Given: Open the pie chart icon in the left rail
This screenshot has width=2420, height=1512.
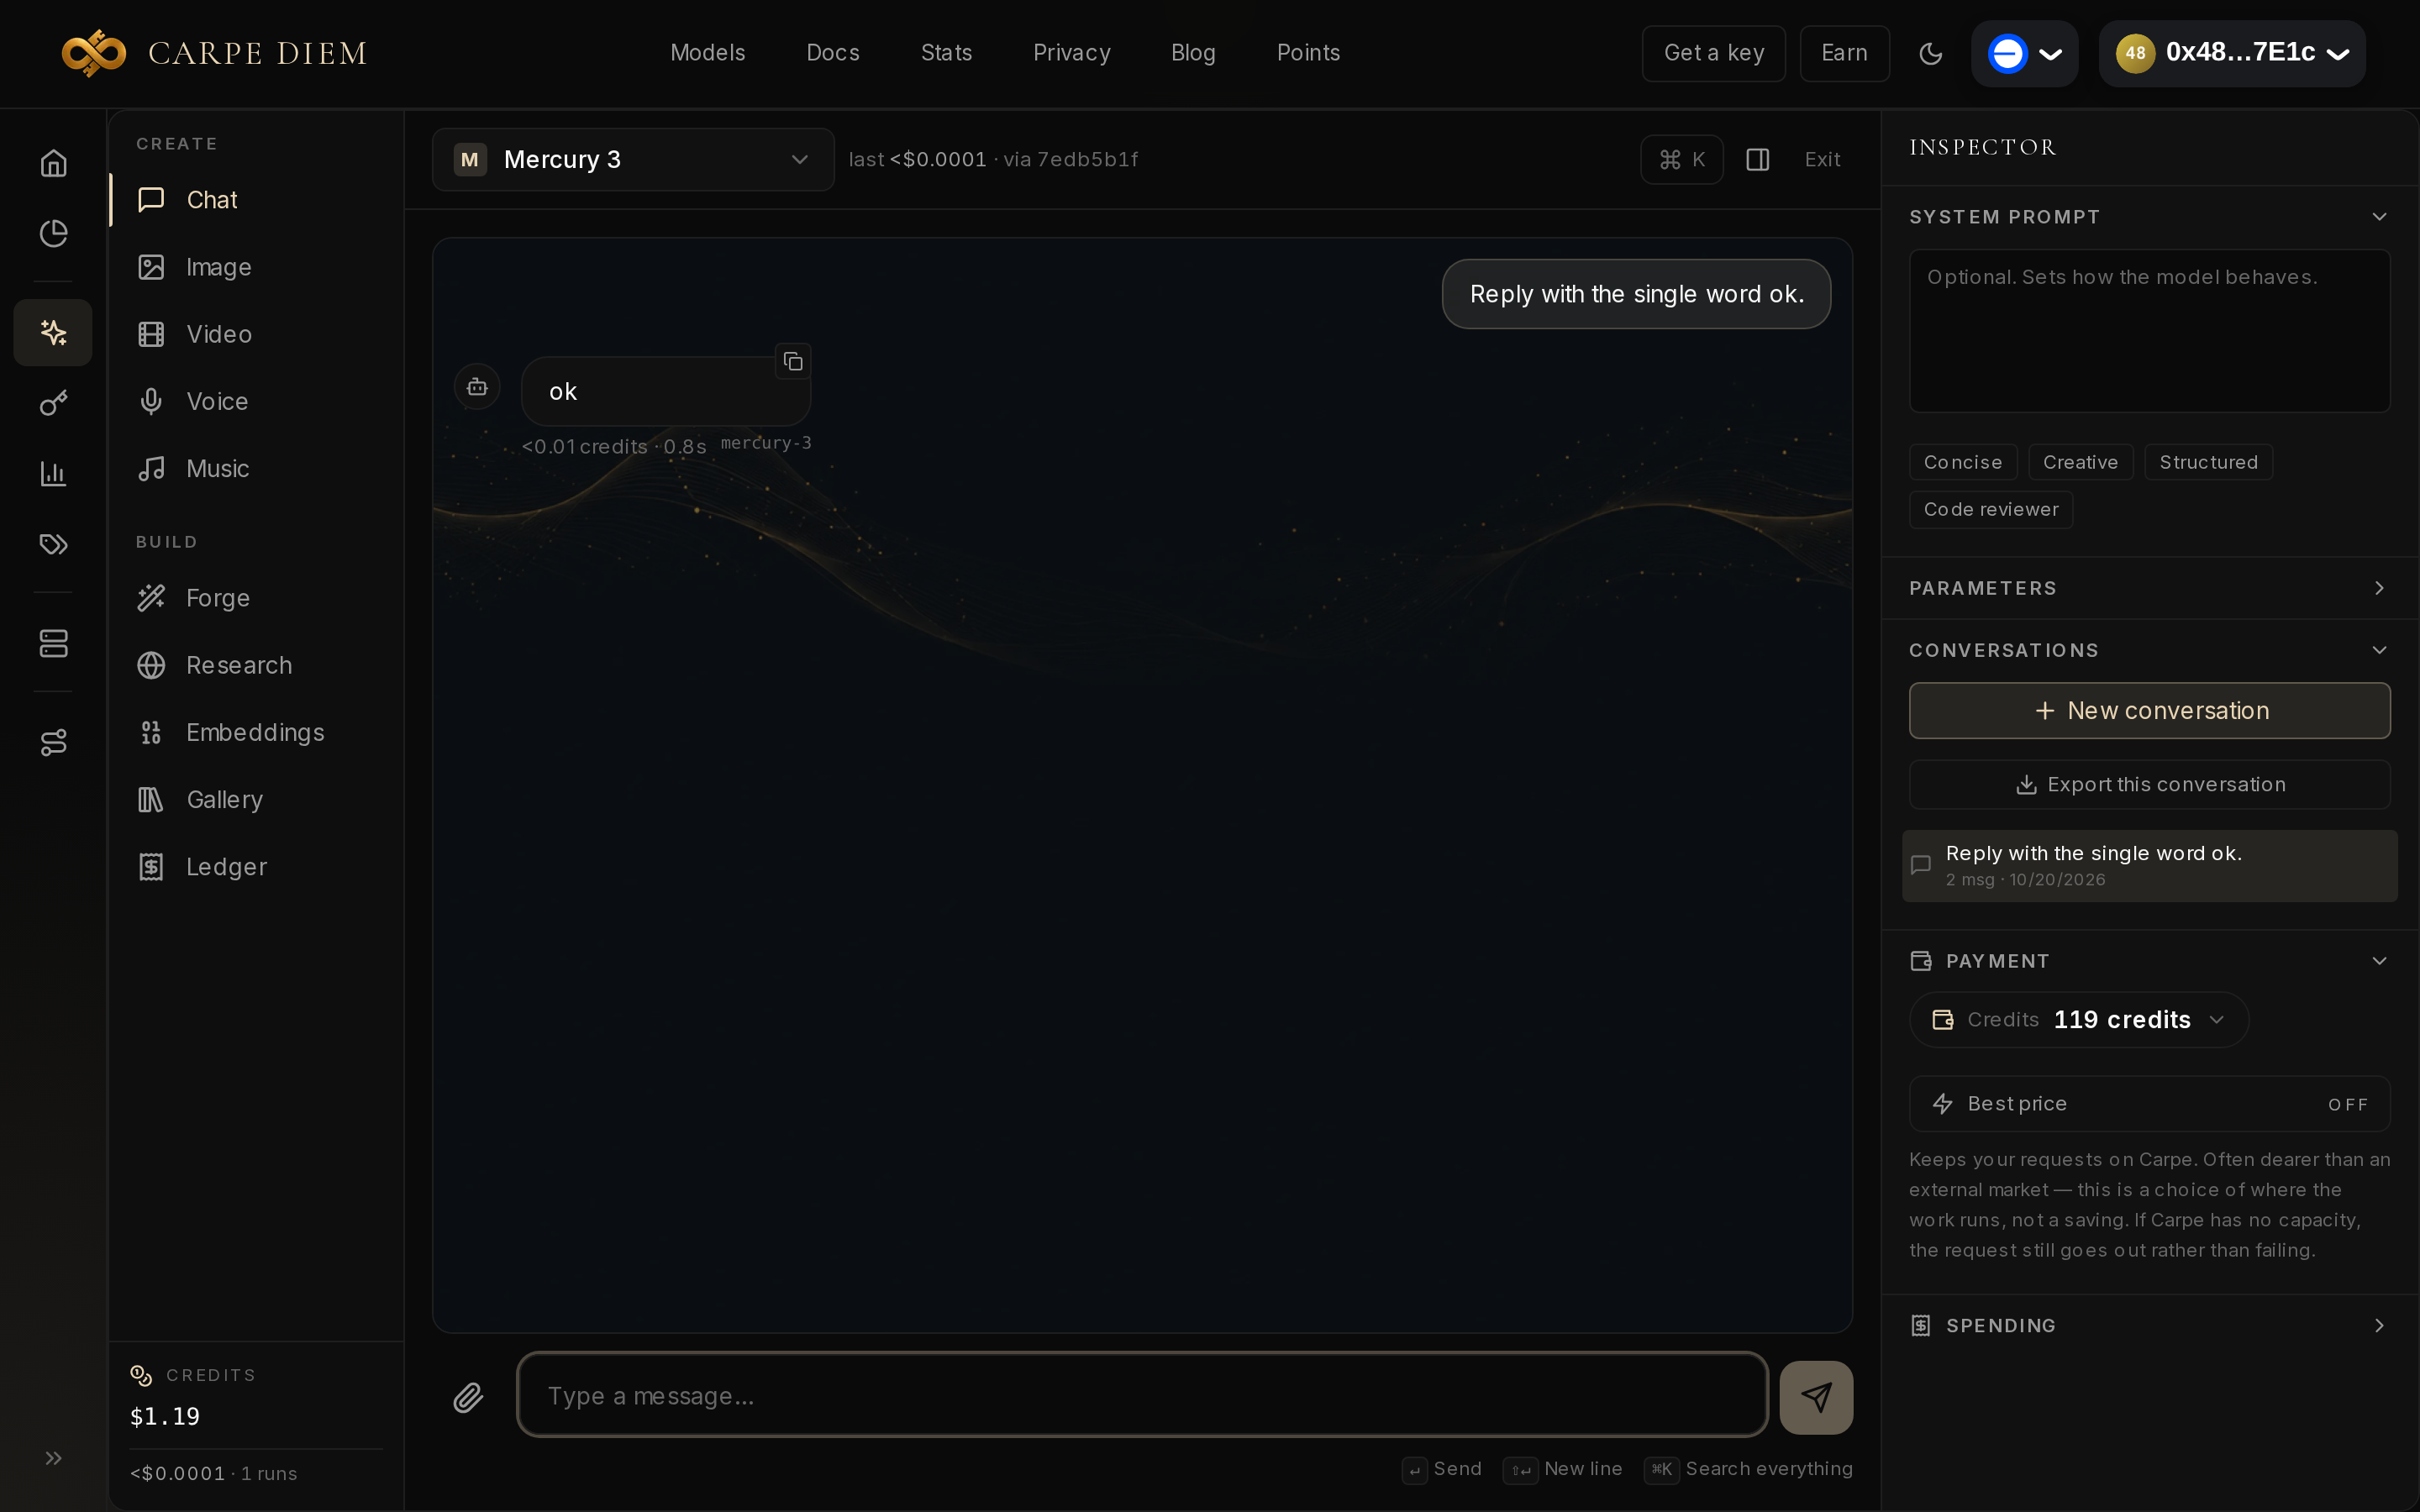Looking at the screenshot, I should [x=53, y=233].
